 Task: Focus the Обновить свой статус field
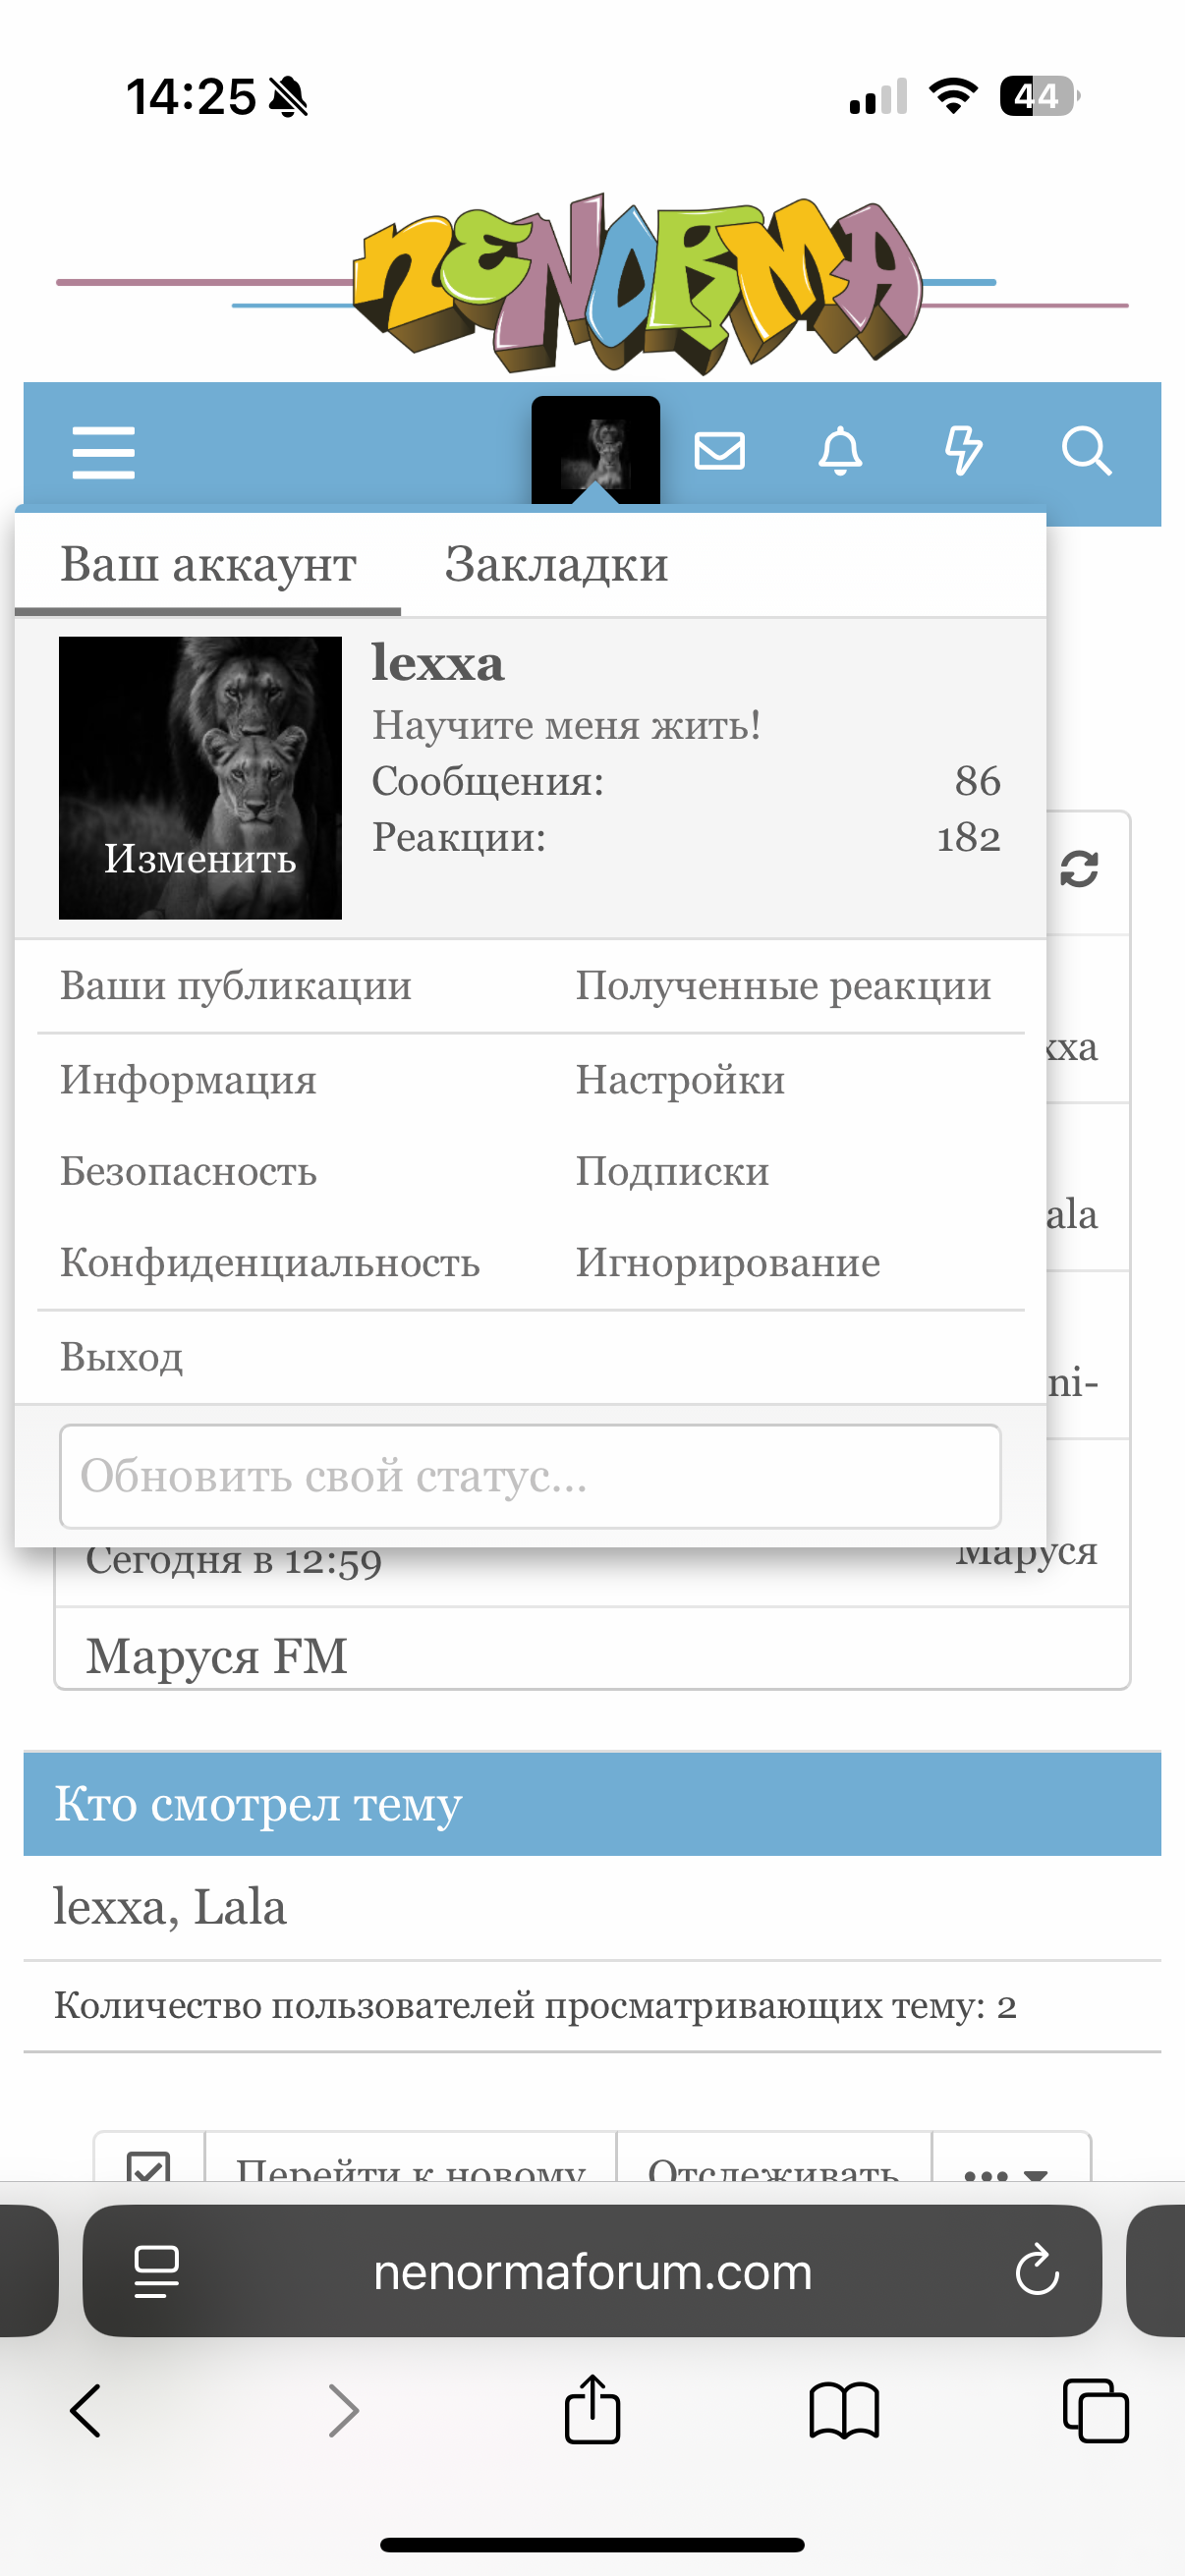(530, 1476)
